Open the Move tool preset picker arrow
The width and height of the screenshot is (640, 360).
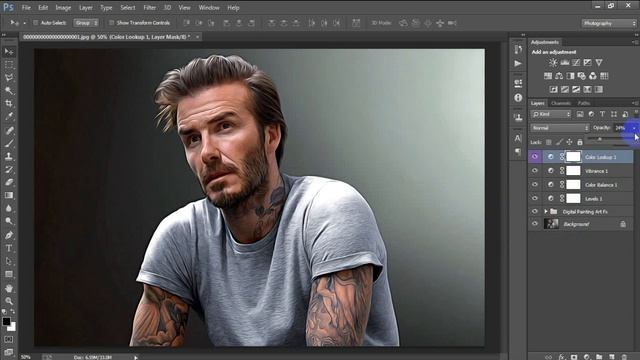pos(24,23)
